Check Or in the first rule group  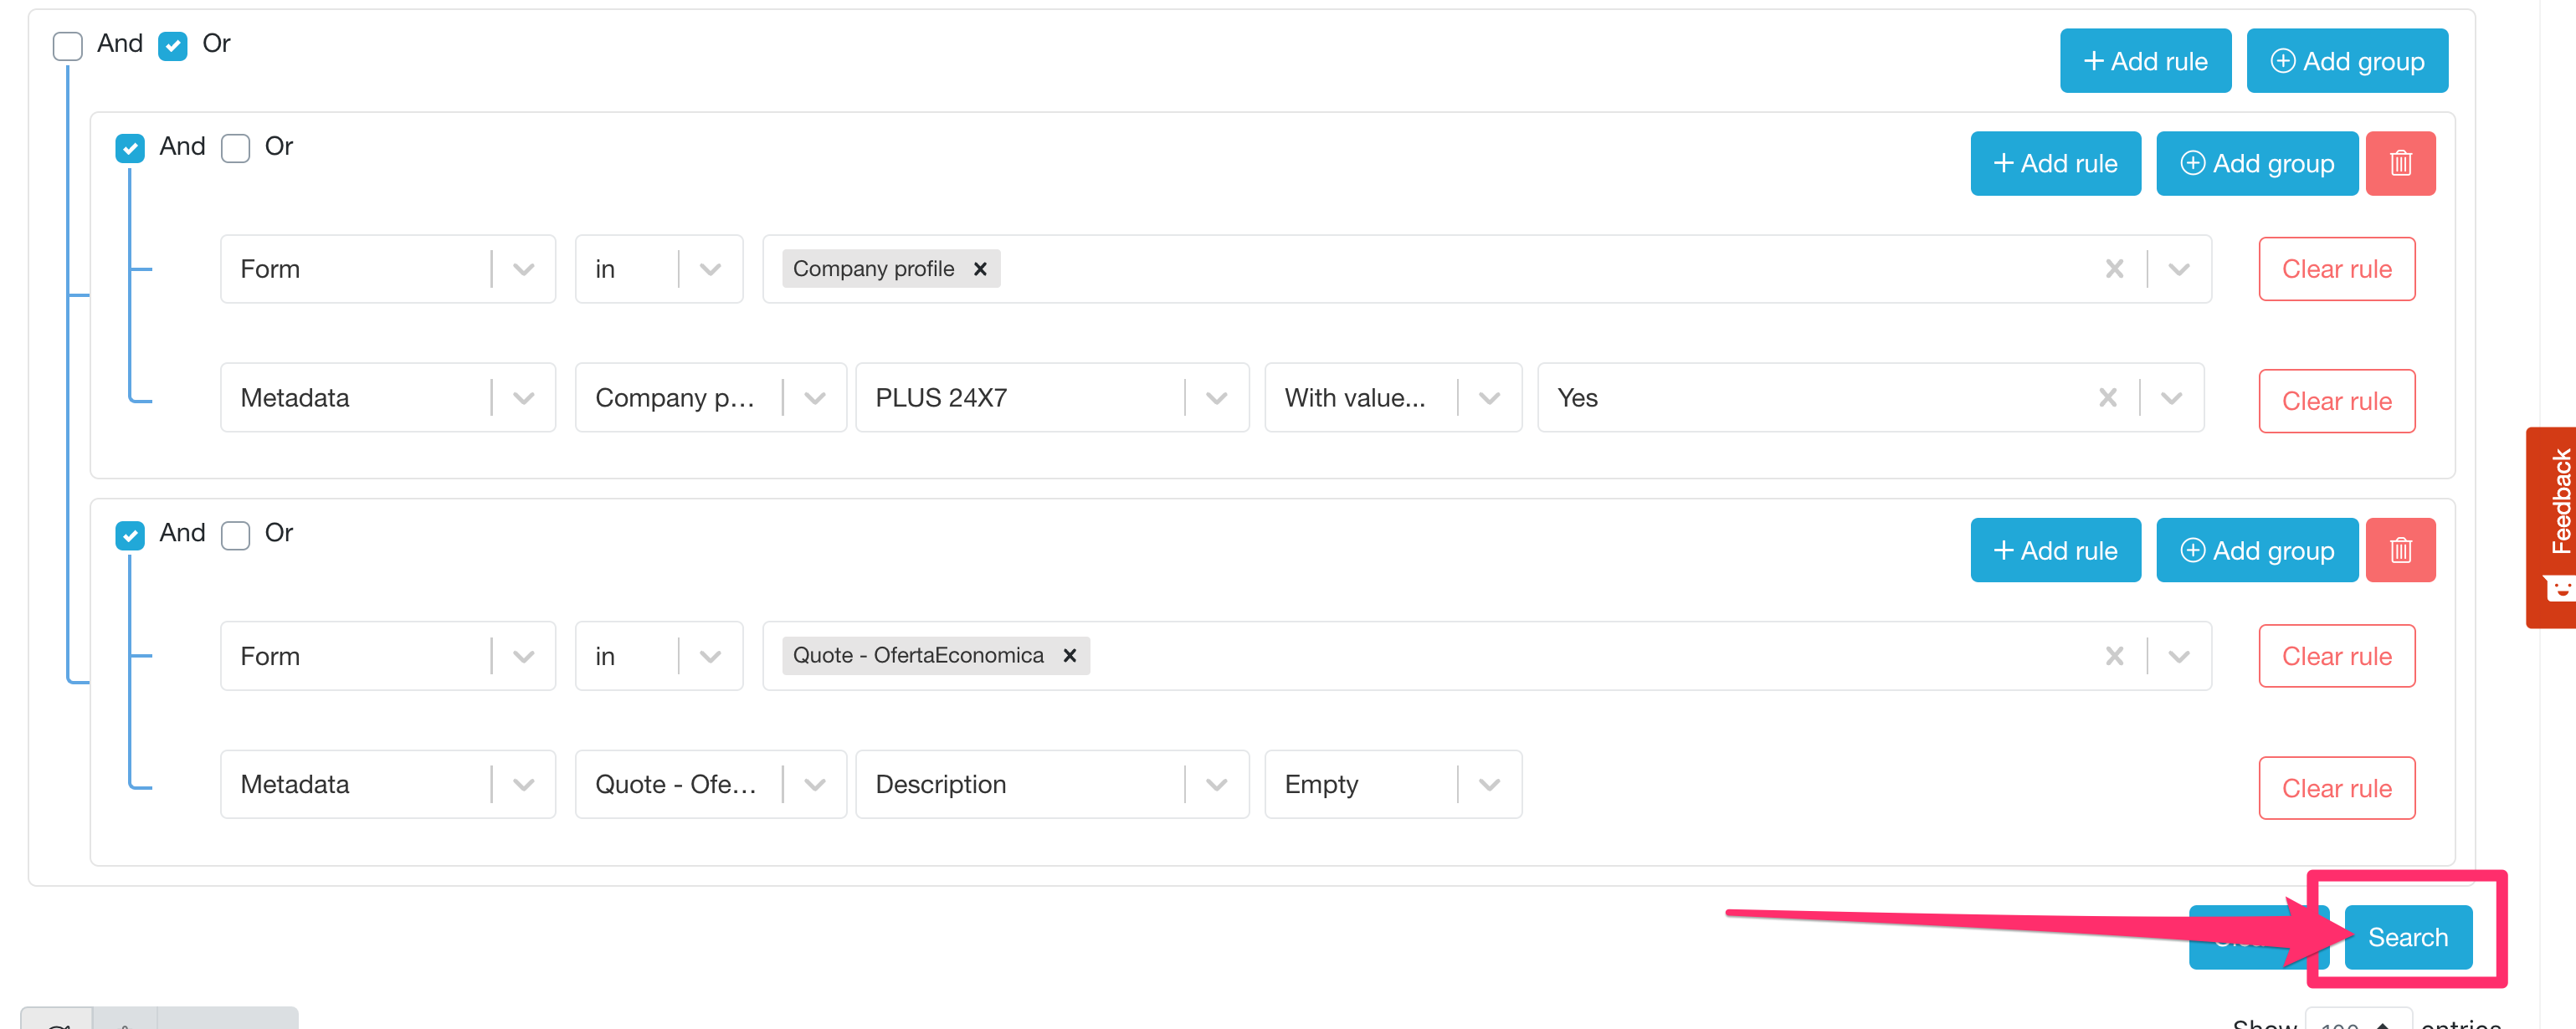(x=236, y=149)
